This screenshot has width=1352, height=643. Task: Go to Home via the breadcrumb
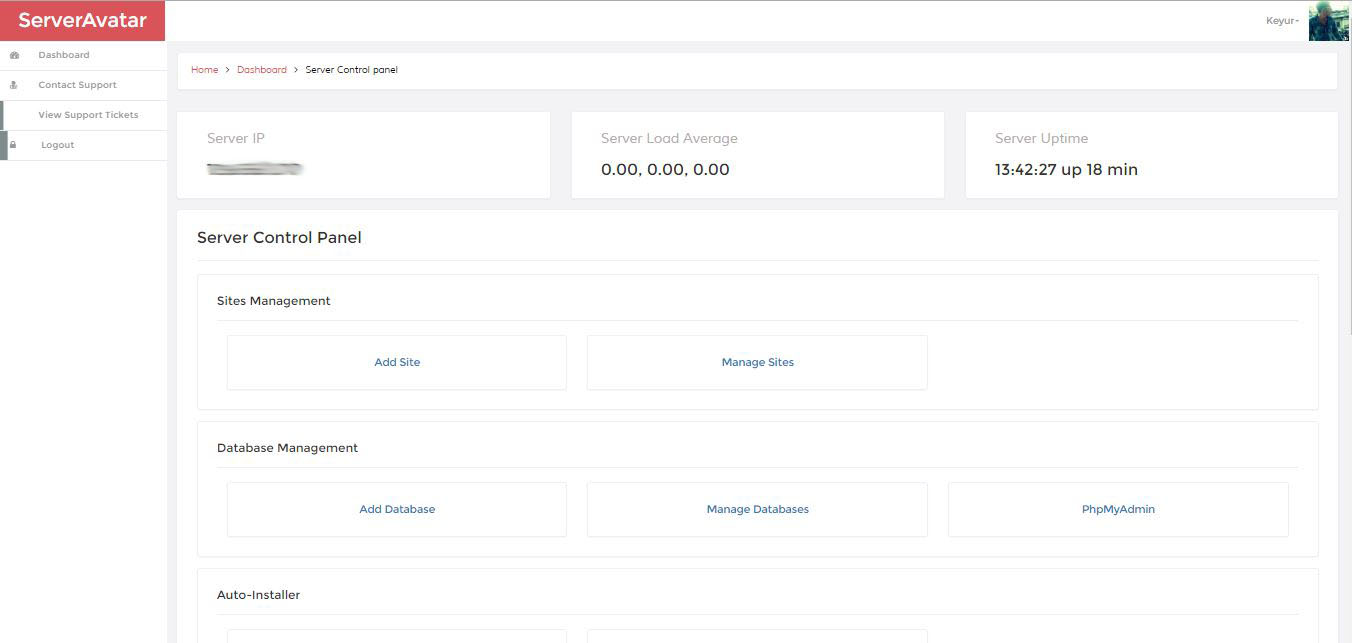[204, 70]
